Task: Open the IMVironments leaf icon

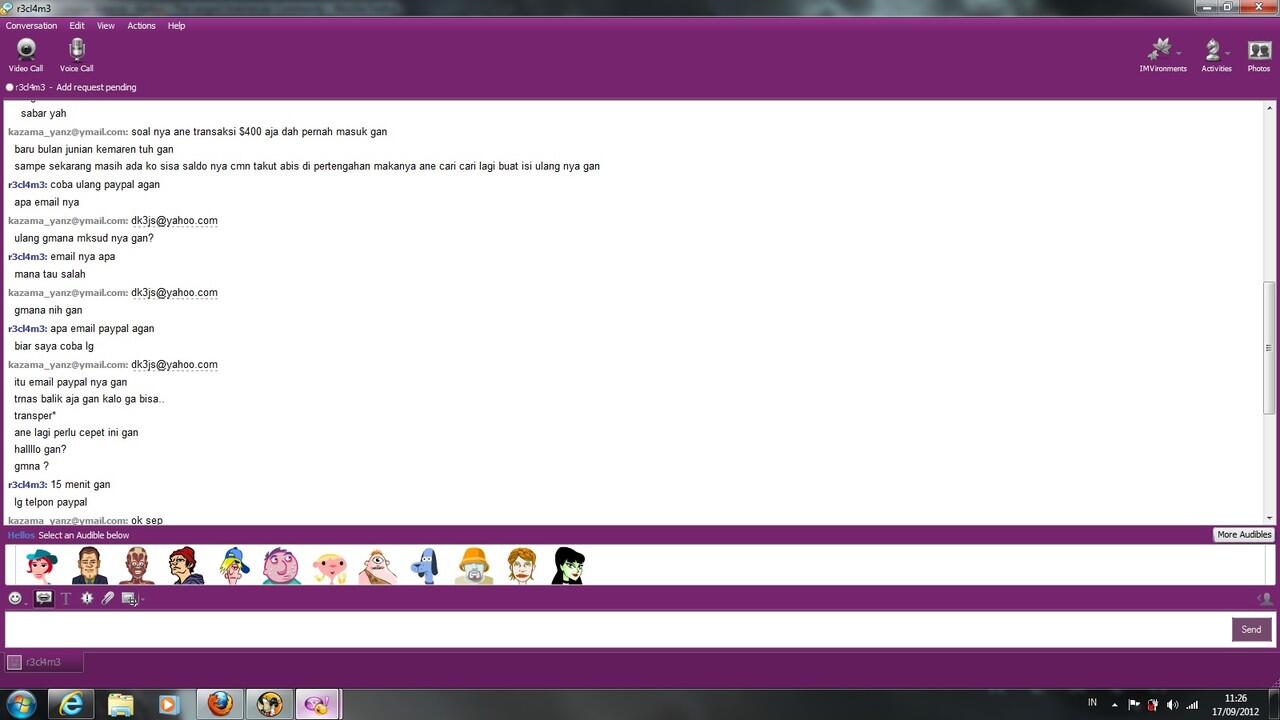Action: click(1160, 49)
